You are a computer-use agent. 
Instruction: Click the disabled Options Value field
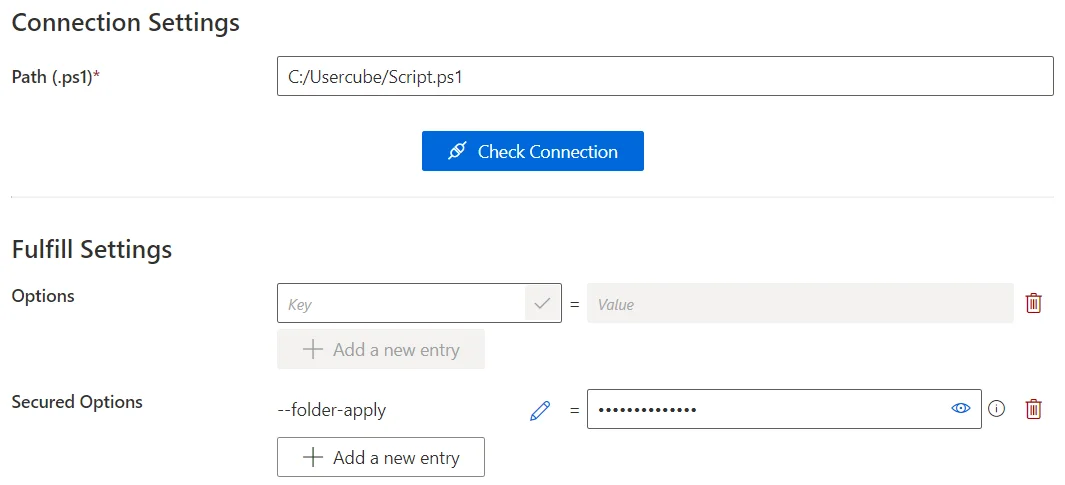(x=800, y=303)
